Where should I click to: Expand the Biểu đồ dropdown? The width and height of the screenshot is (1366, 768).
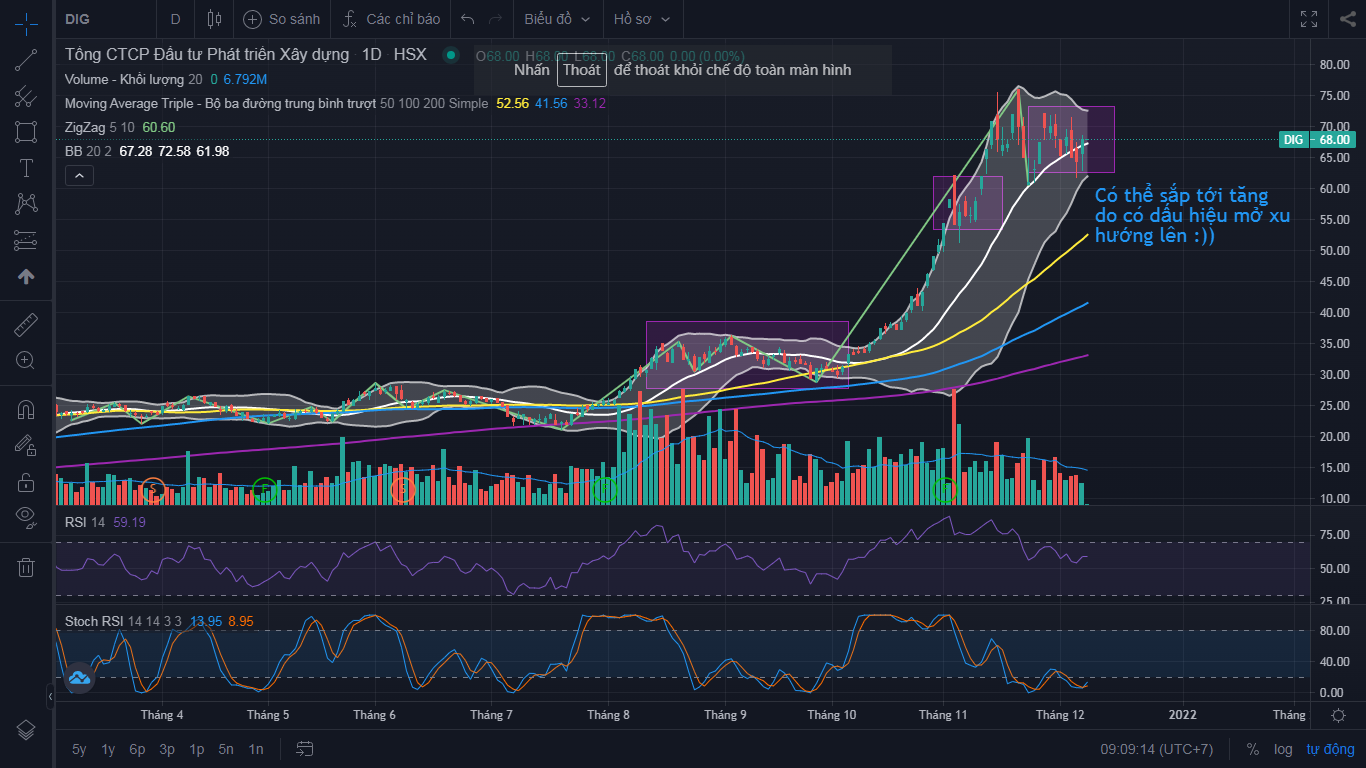557,19
